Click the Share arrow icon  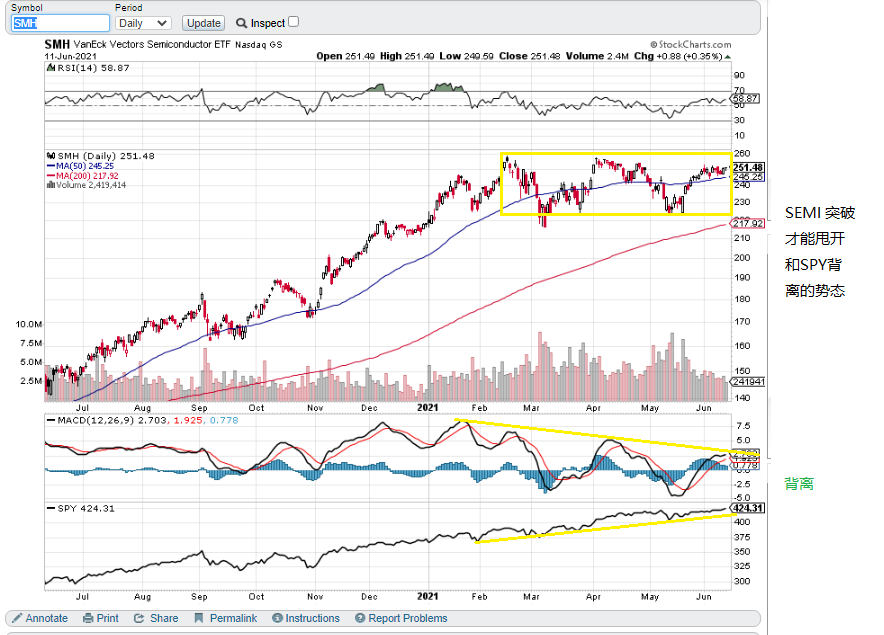click(x=139, y=618)
